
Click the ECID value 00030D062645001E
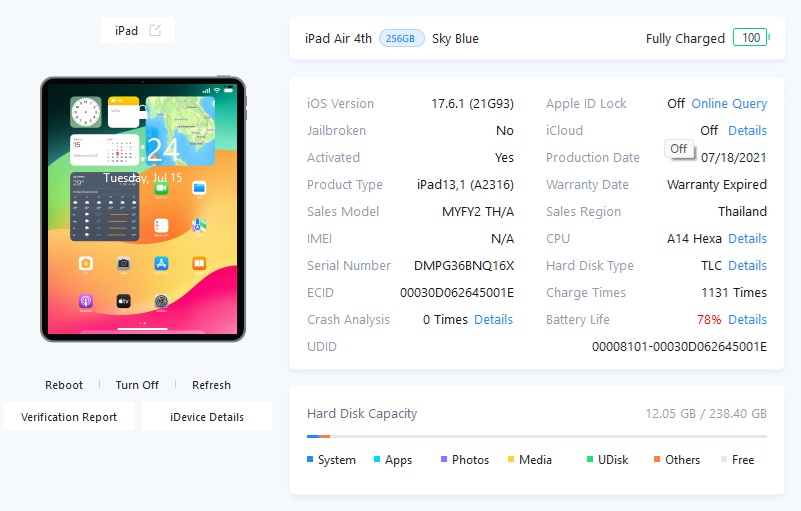457,293
